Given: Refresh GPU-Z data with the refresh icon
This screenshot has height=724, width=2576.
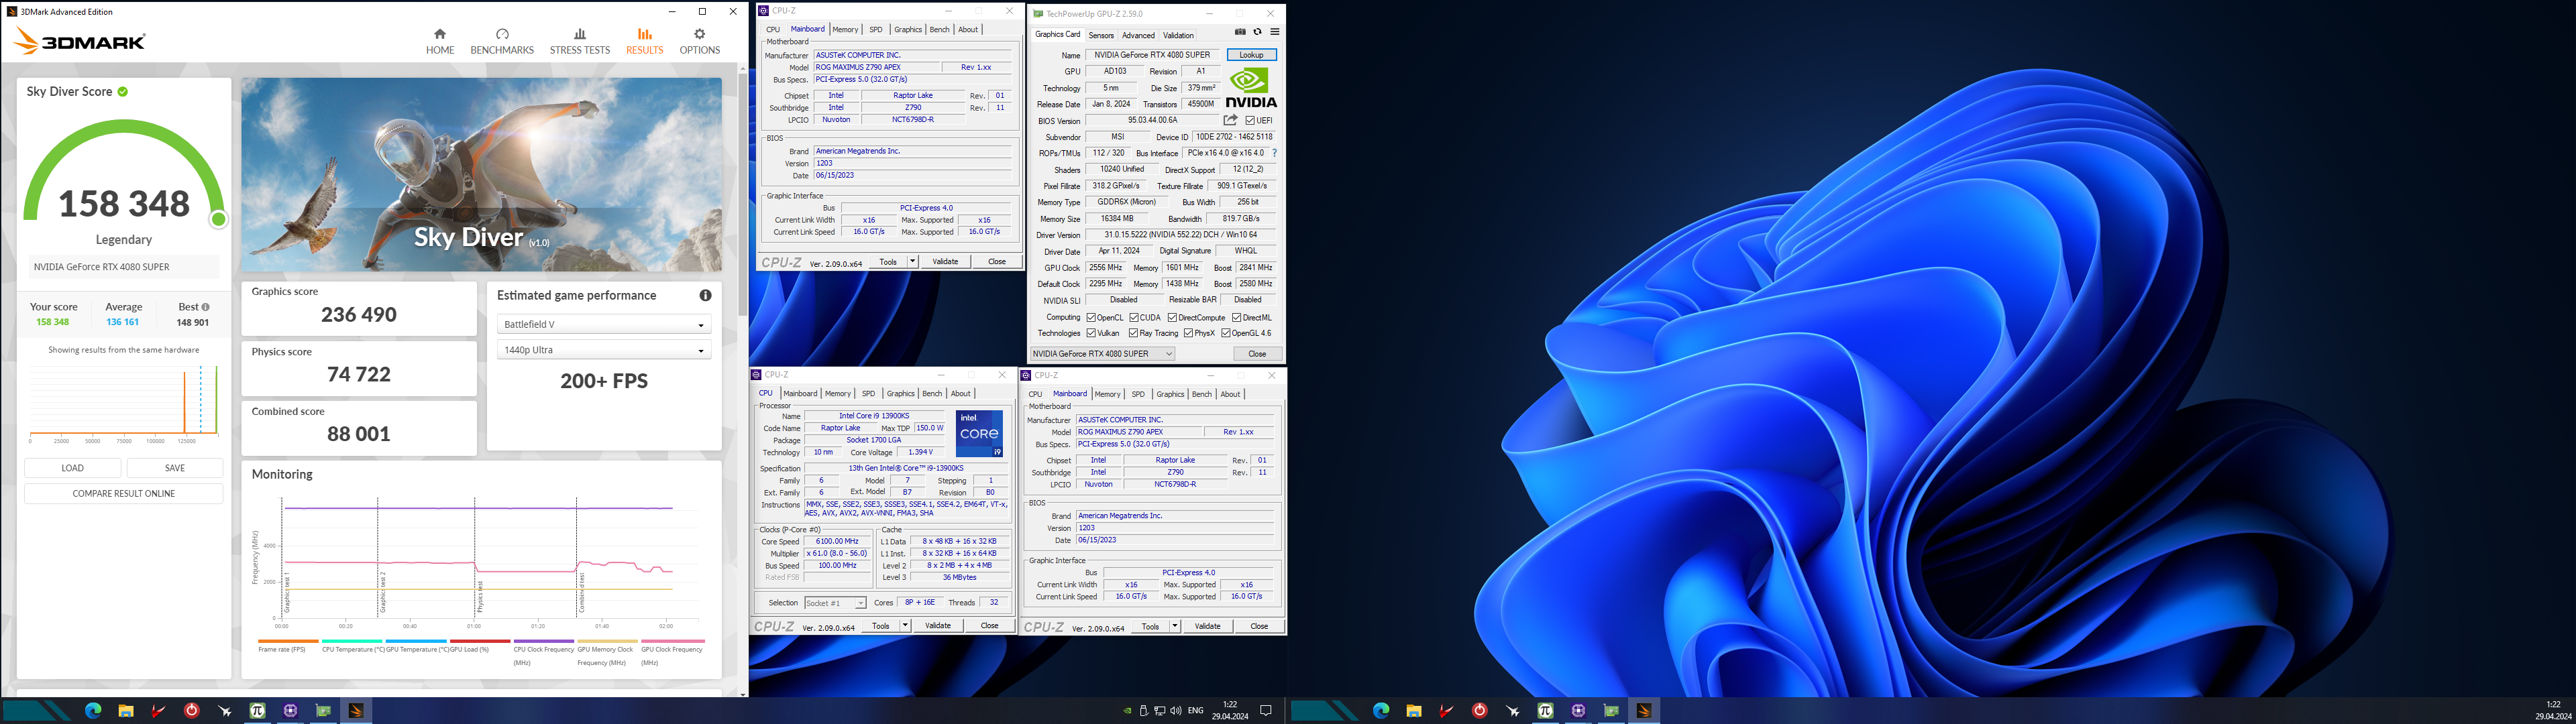Looking at the screenshot, I should [1257, 32].
